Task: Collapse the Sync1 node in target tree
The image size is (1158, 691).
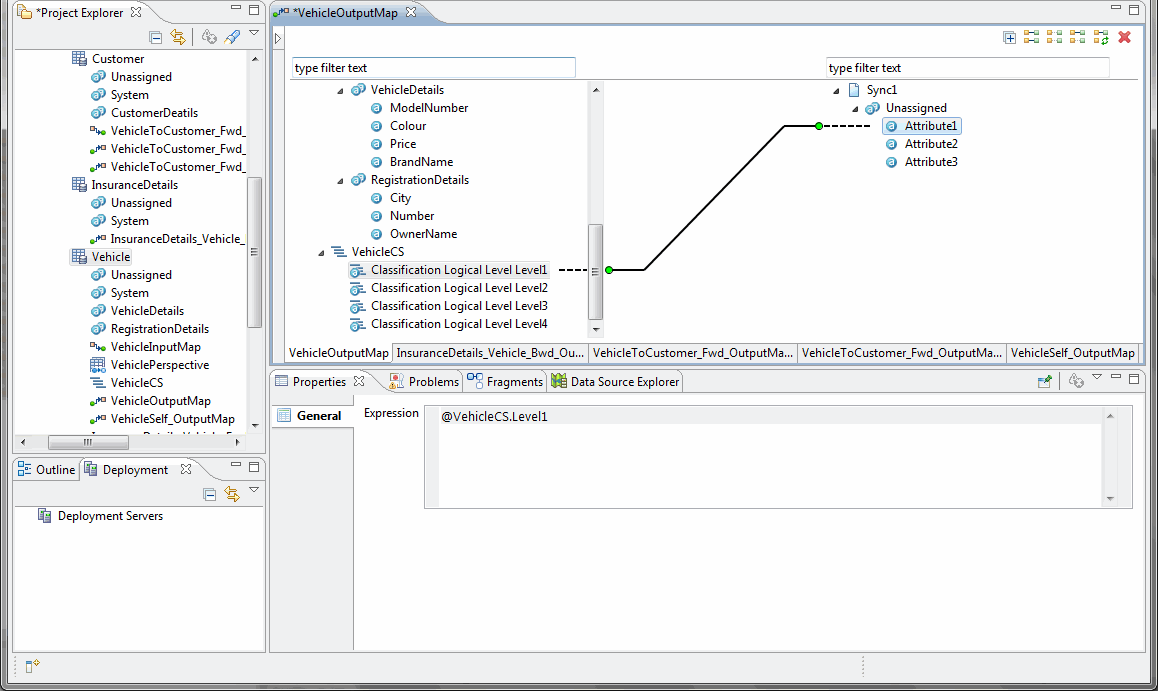Action: (x=836, y=91)
